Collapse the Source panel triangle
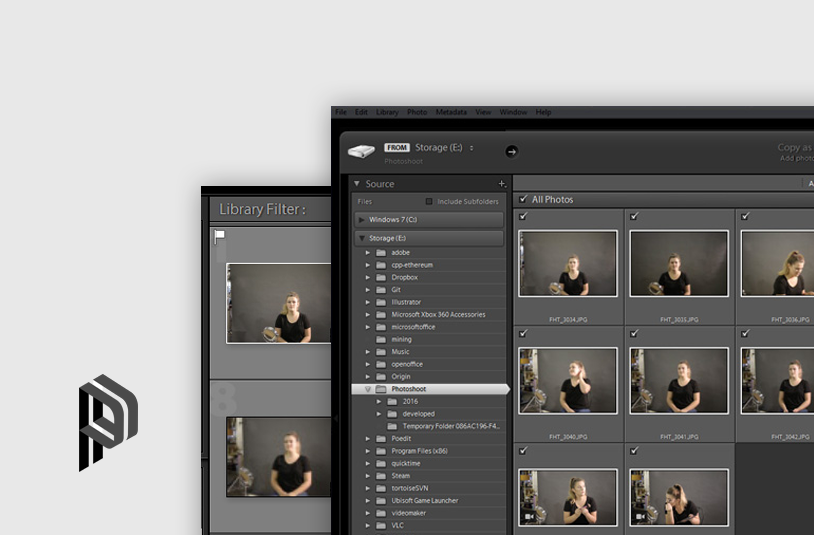Screen dimensions: 814x535 [357, 184]
